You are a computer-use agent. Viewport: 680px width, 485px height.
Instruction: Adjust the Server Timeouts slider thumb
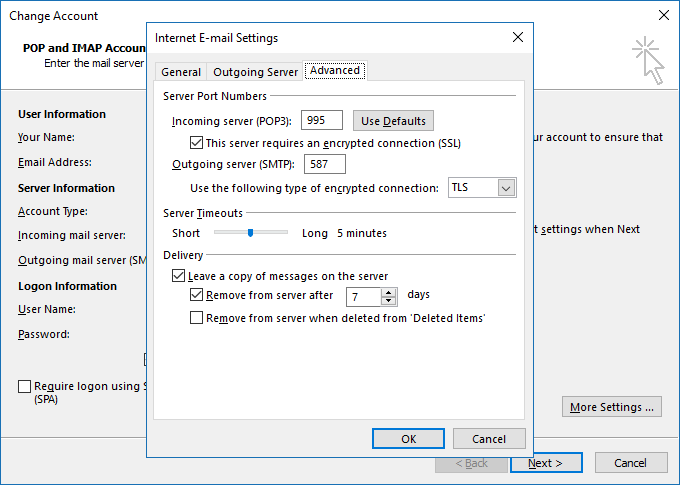point(250,233)
